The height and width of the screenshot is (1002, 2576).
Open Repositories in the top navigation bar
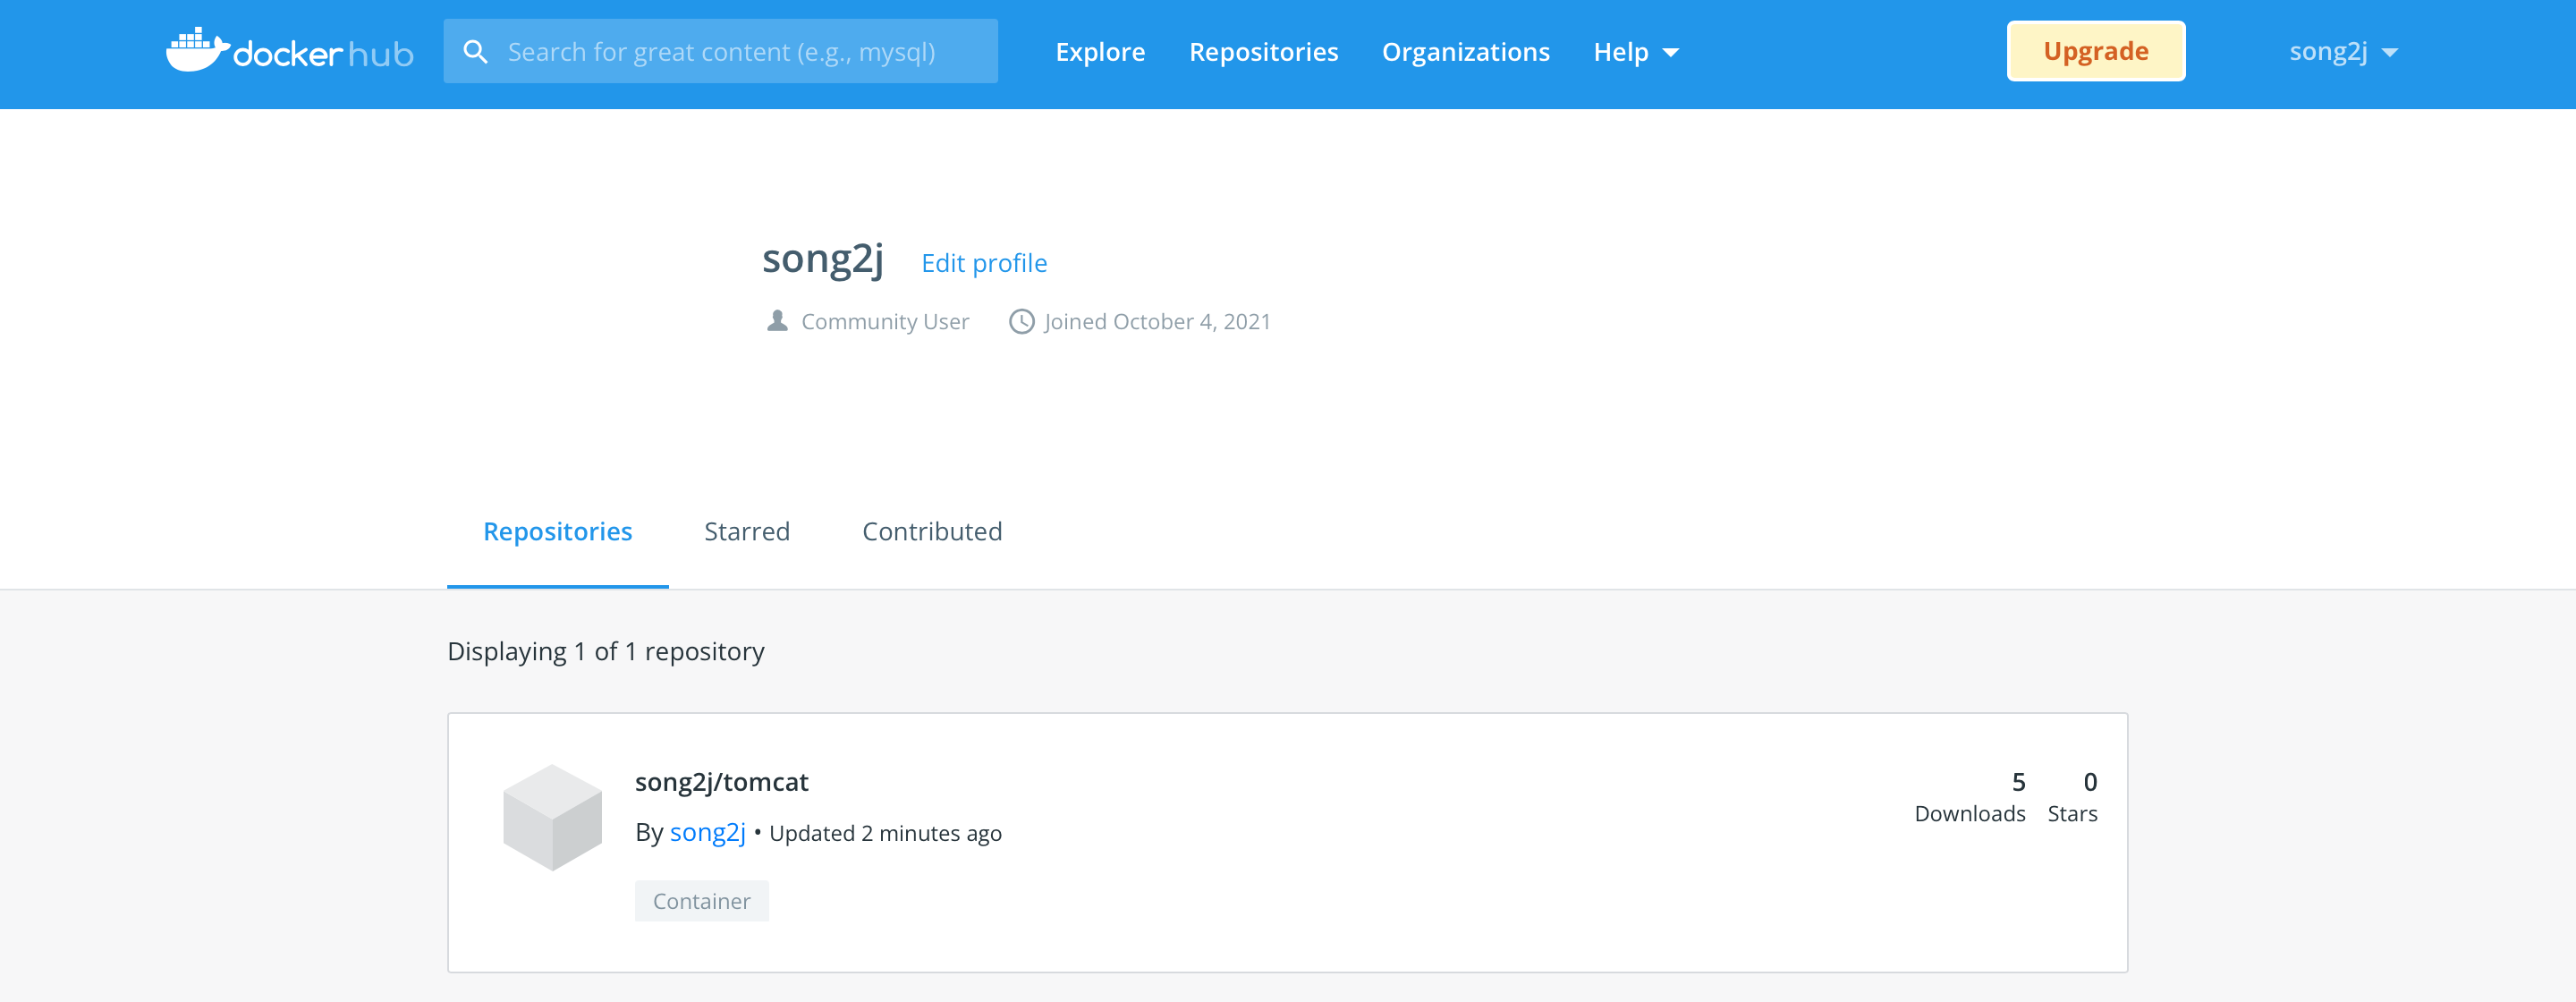(x=1263, y=52)
